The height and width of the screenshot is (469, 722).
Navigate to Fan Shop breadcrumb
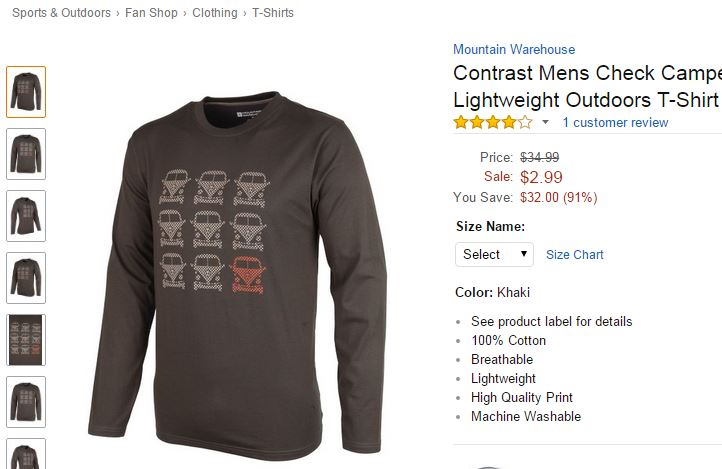point(151,13)
